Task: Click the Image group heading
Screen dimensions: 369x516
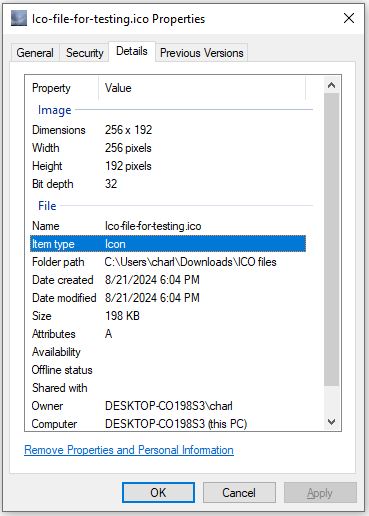Action: [x=55, y=110]
